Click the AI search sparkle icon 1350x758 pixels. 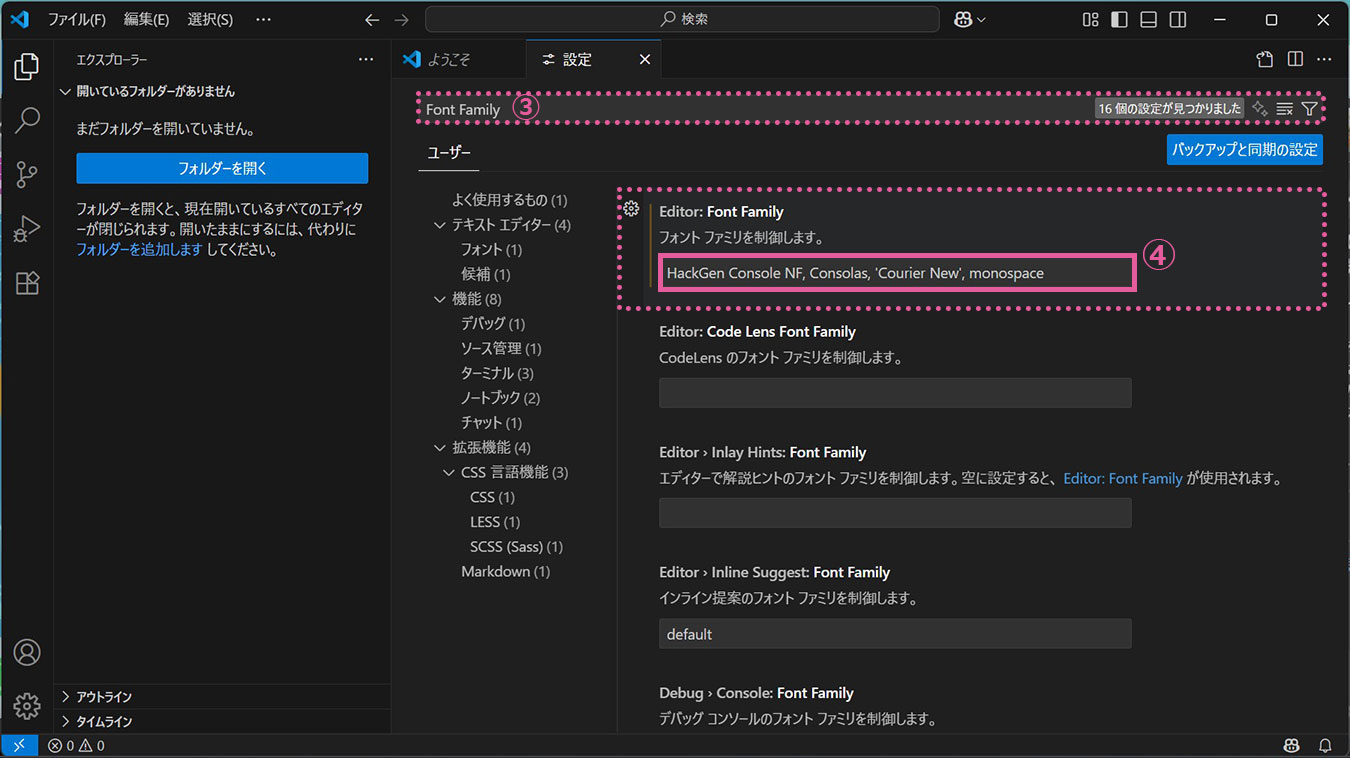(x=1260, y=109)
